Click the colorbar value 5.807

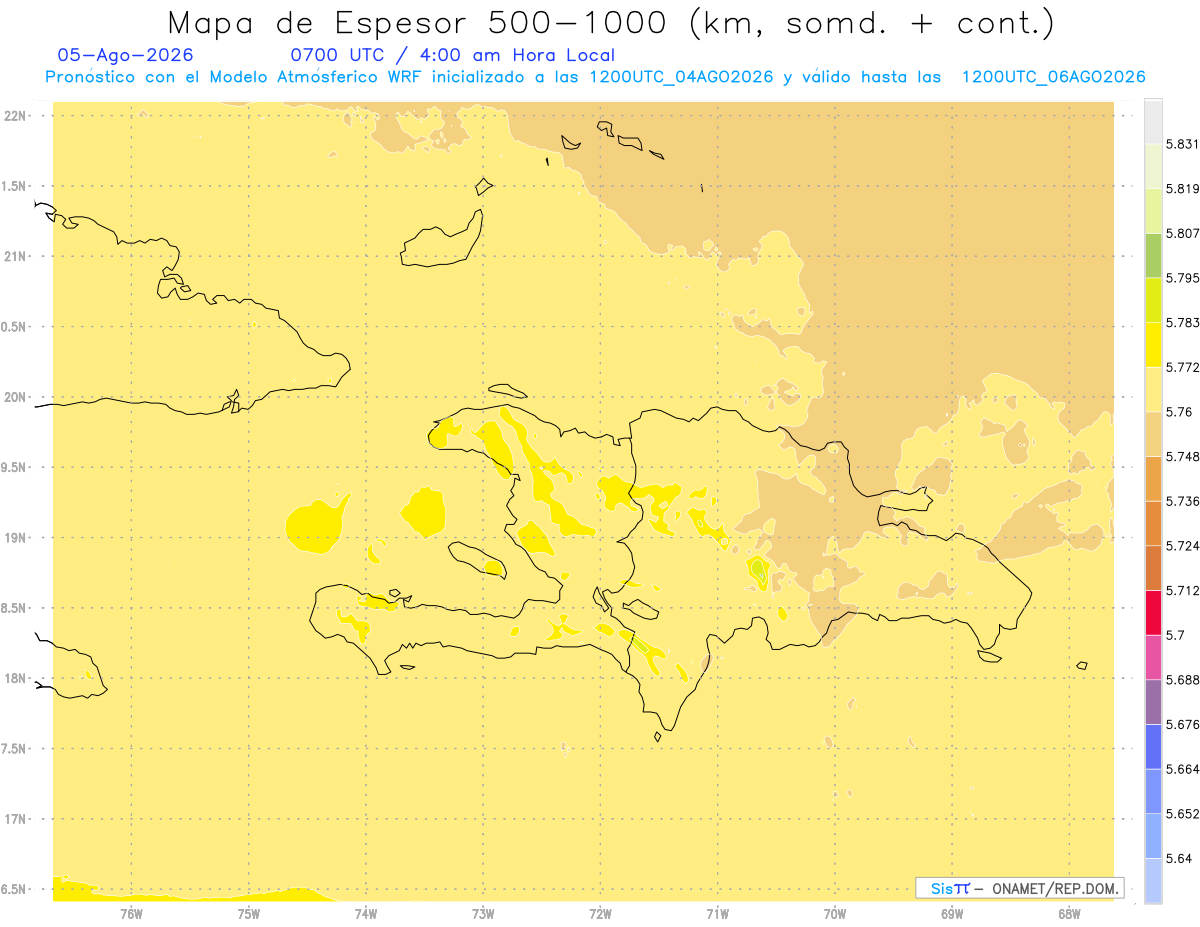point(1182,233)
